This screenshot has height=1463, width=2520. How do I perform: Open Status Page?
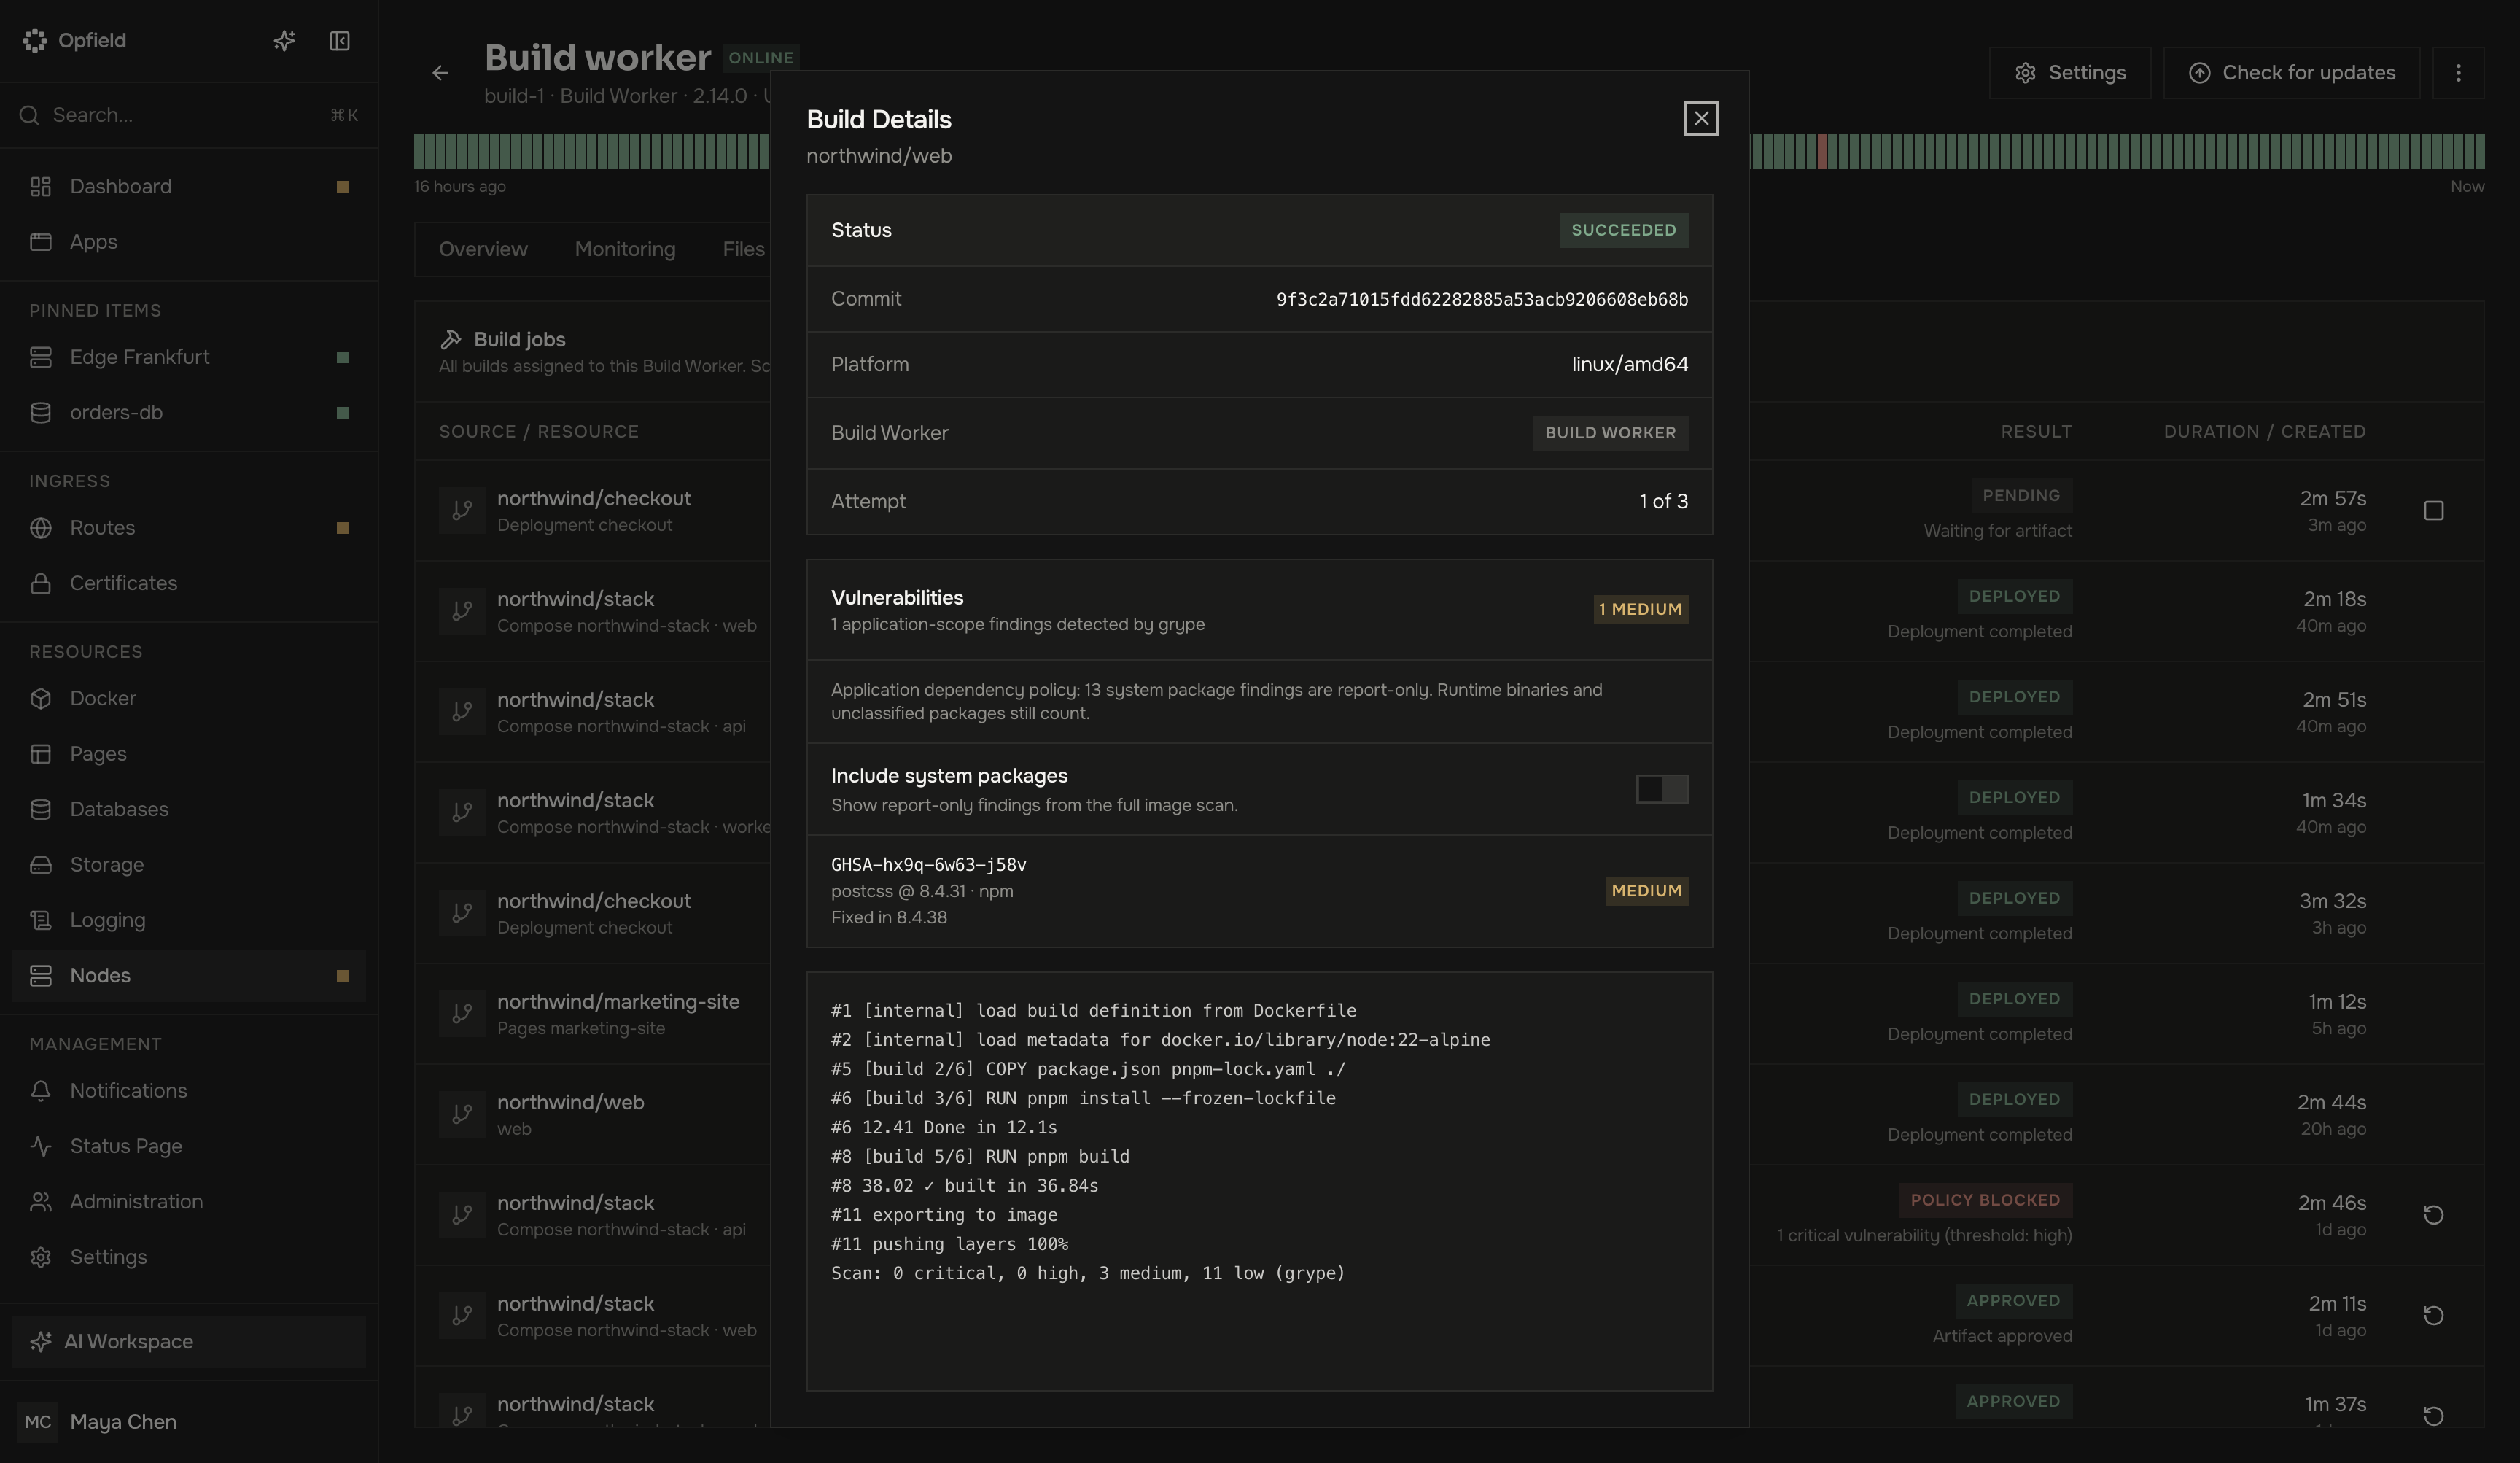(x=189, y=1146)
